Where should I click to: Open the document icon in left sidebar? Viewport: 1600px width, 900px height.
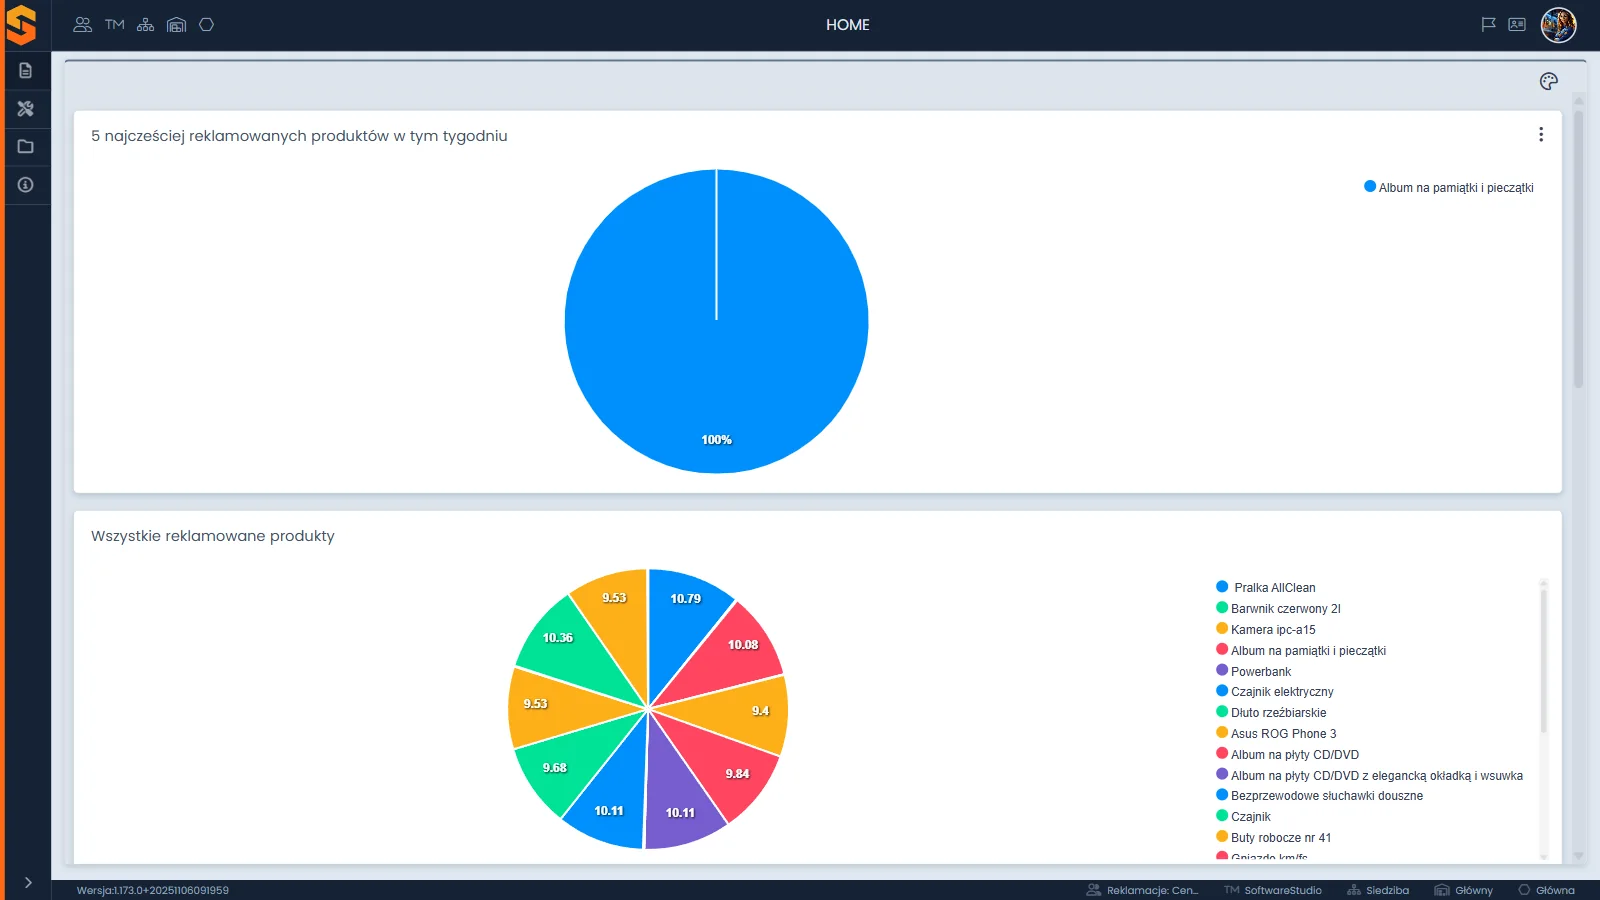[x=26, y=71]
